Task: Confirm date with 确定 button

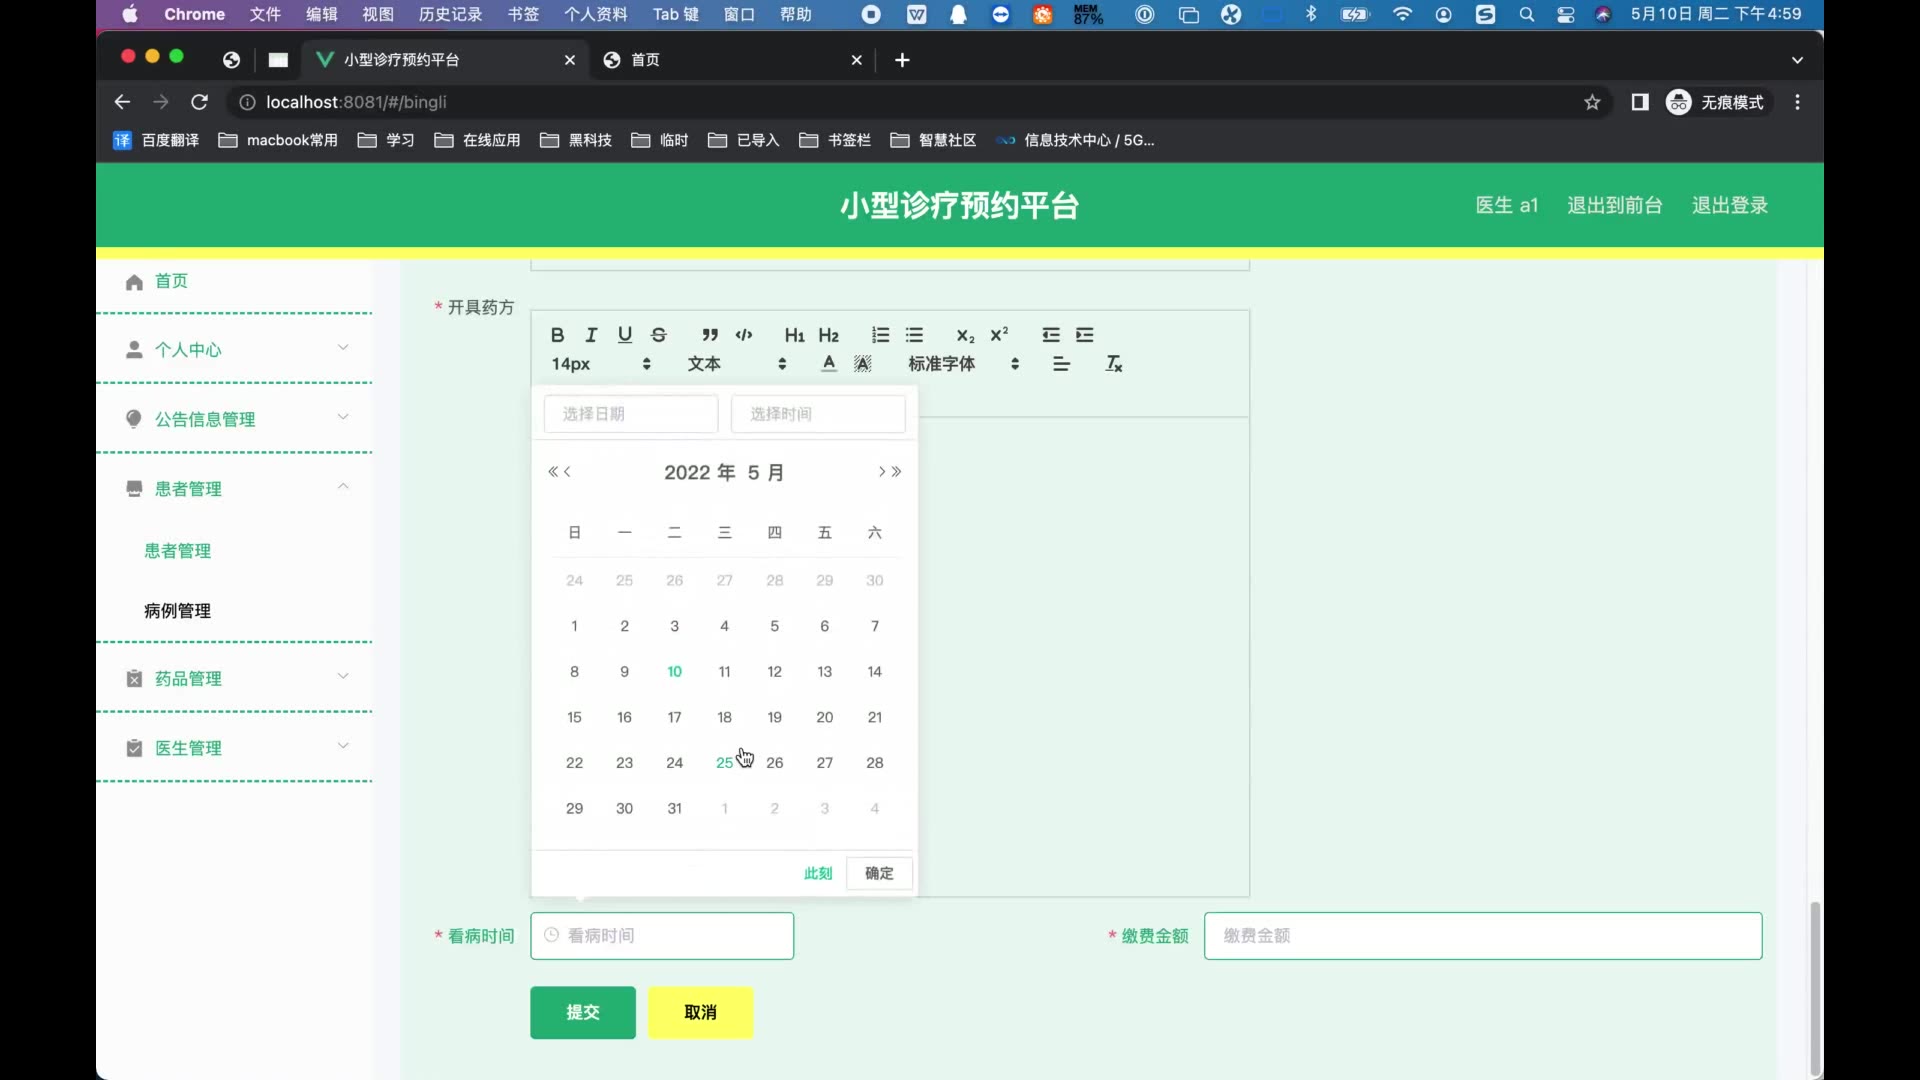Action: 879,873
